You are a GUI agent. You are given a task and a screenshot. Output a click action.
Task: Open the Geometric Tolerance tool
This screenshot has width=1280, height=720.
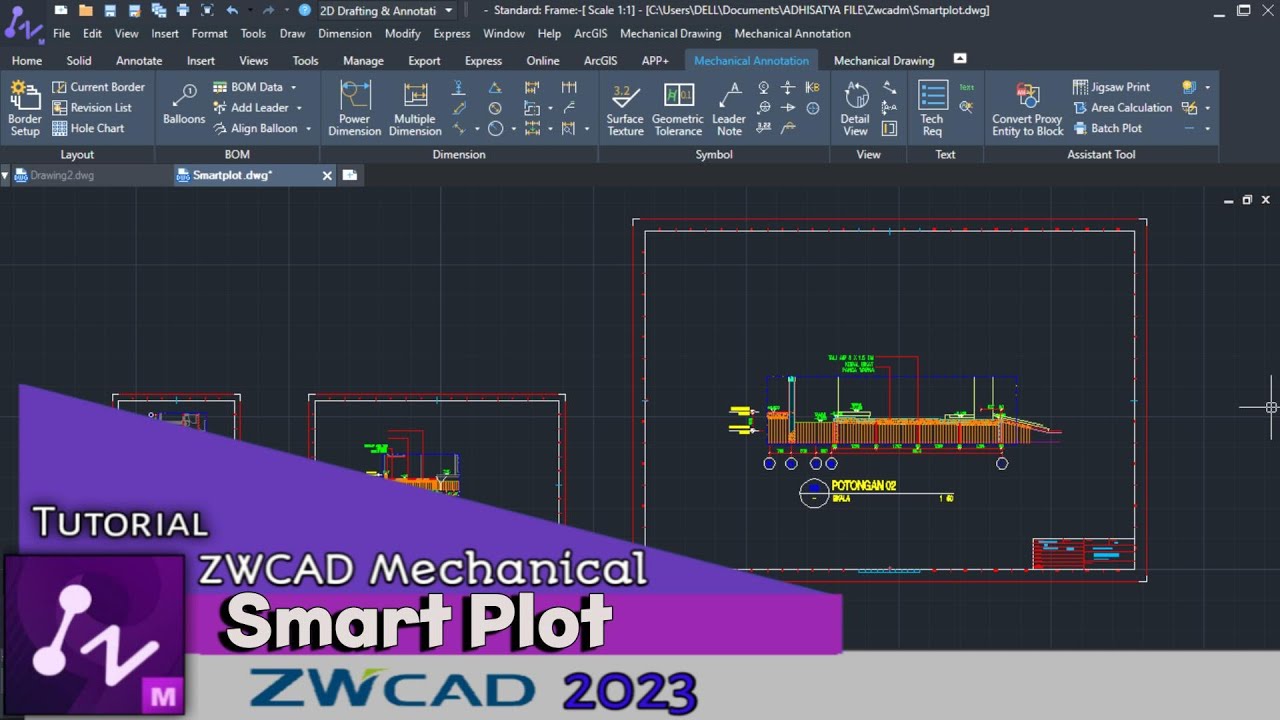[678, 109]
